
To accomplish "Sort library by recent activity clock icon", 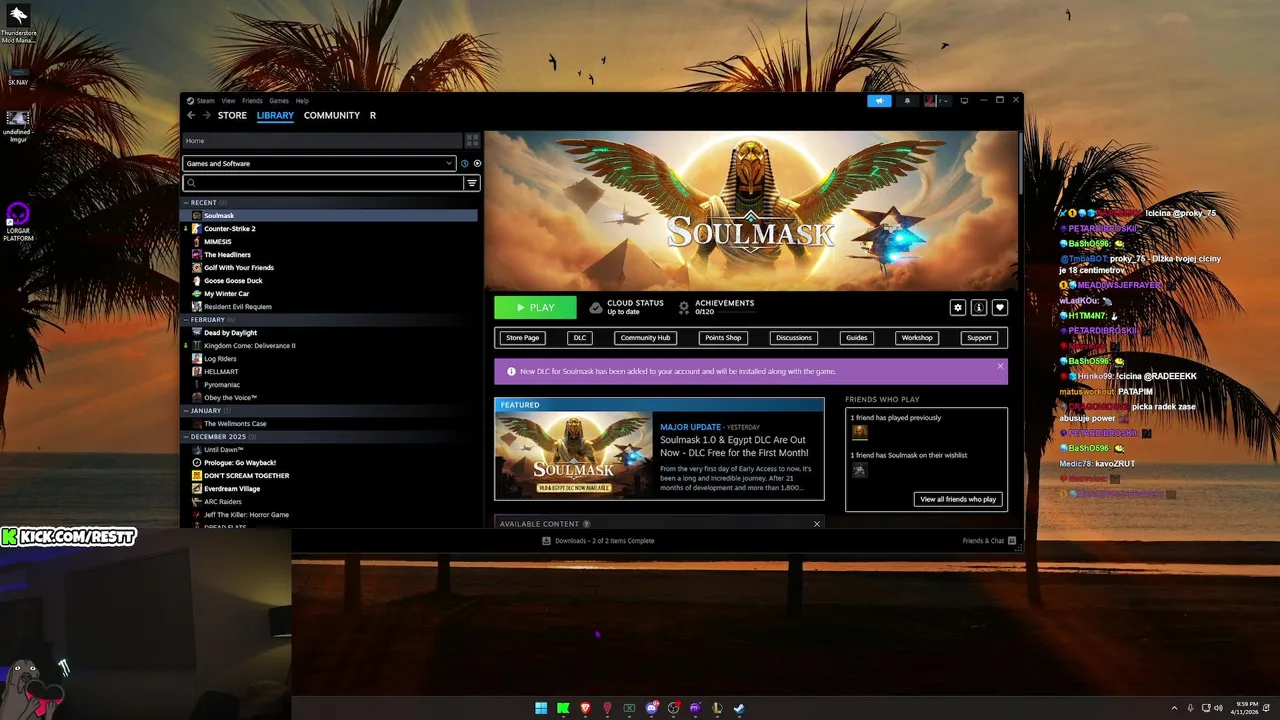I will point(465,163).
